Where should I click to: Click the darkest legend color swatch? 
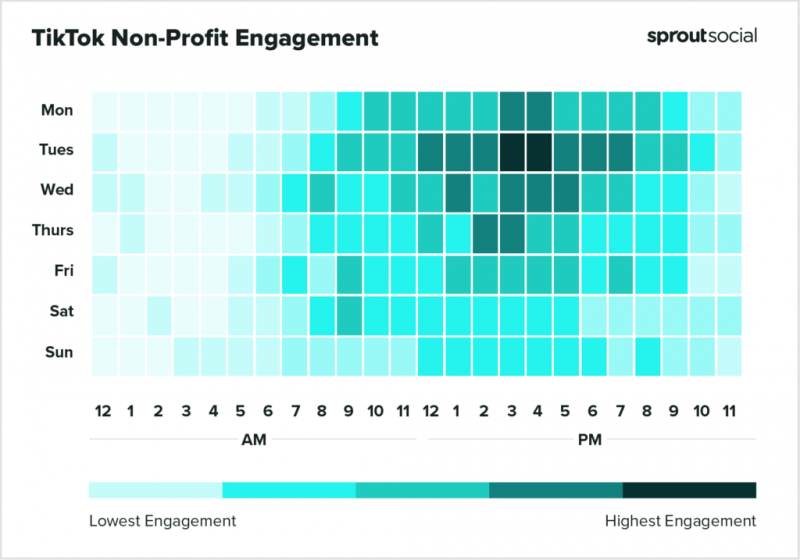tap(689, 490)
